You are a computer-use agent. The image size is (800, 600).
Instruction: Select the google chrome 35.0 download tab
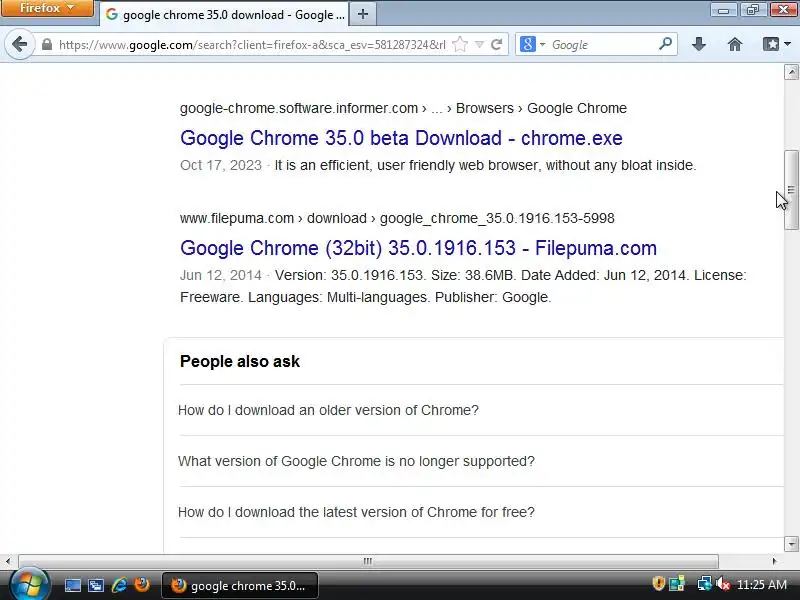coord(224,14)
